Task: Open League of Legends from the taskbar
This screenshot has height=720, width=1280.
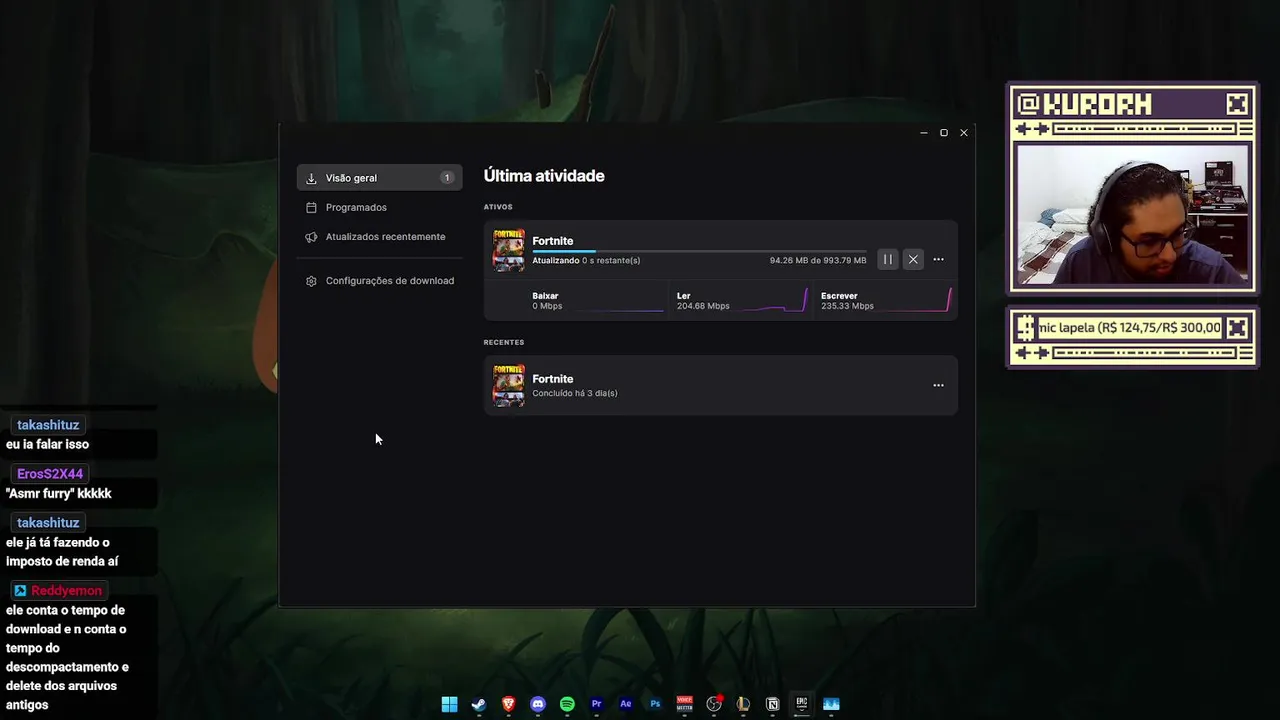Action: [x=743, y=704]
